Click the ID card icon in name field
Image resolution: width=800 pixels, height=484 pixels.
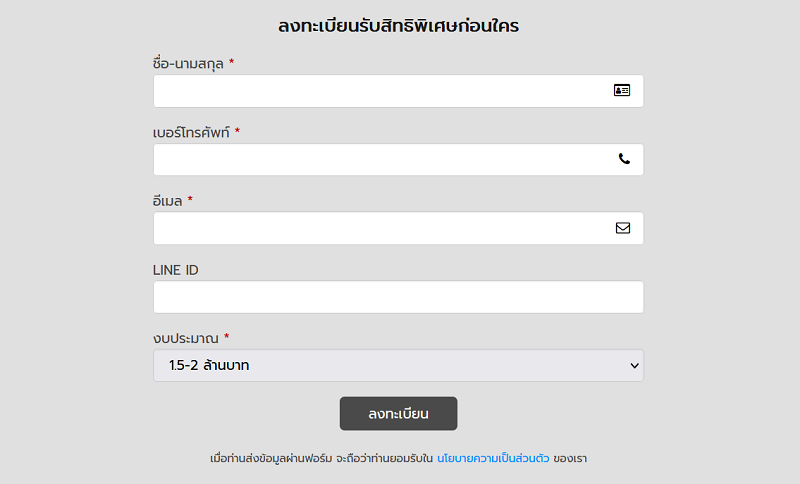[622, 91]
